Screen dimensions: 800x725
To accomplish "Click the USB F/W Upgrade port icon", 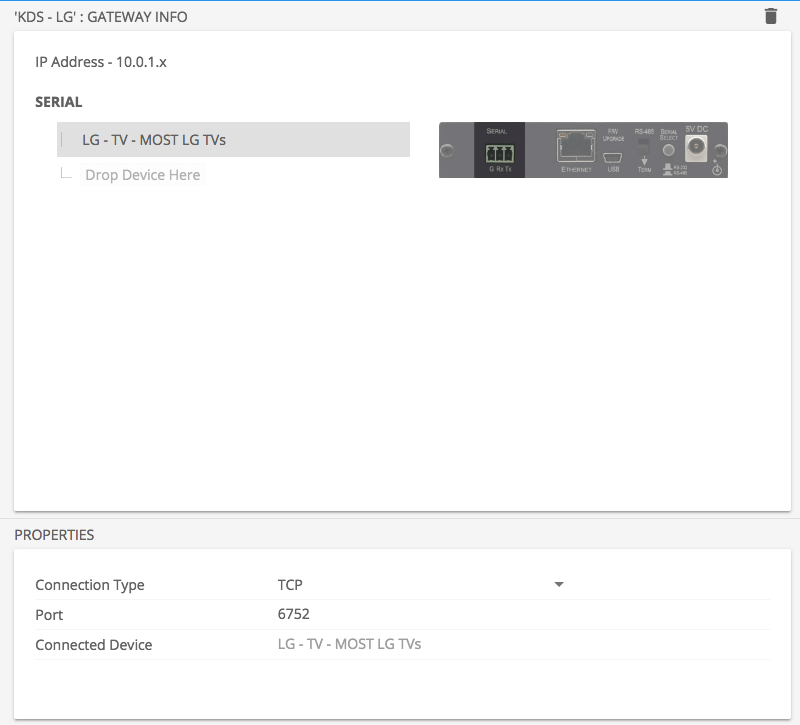I will click(613, 158).
